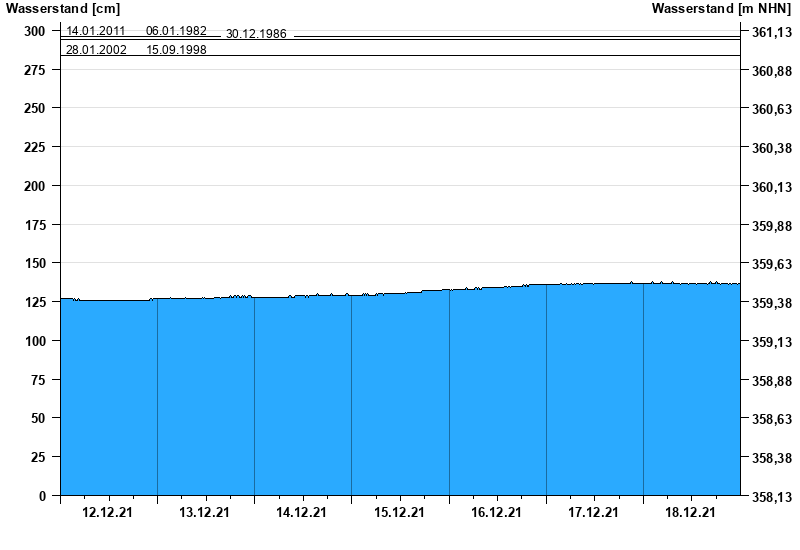The image size is (800, 550).
Task: Select the 17.12.21 date label
Action: click(x=593, y=513)
